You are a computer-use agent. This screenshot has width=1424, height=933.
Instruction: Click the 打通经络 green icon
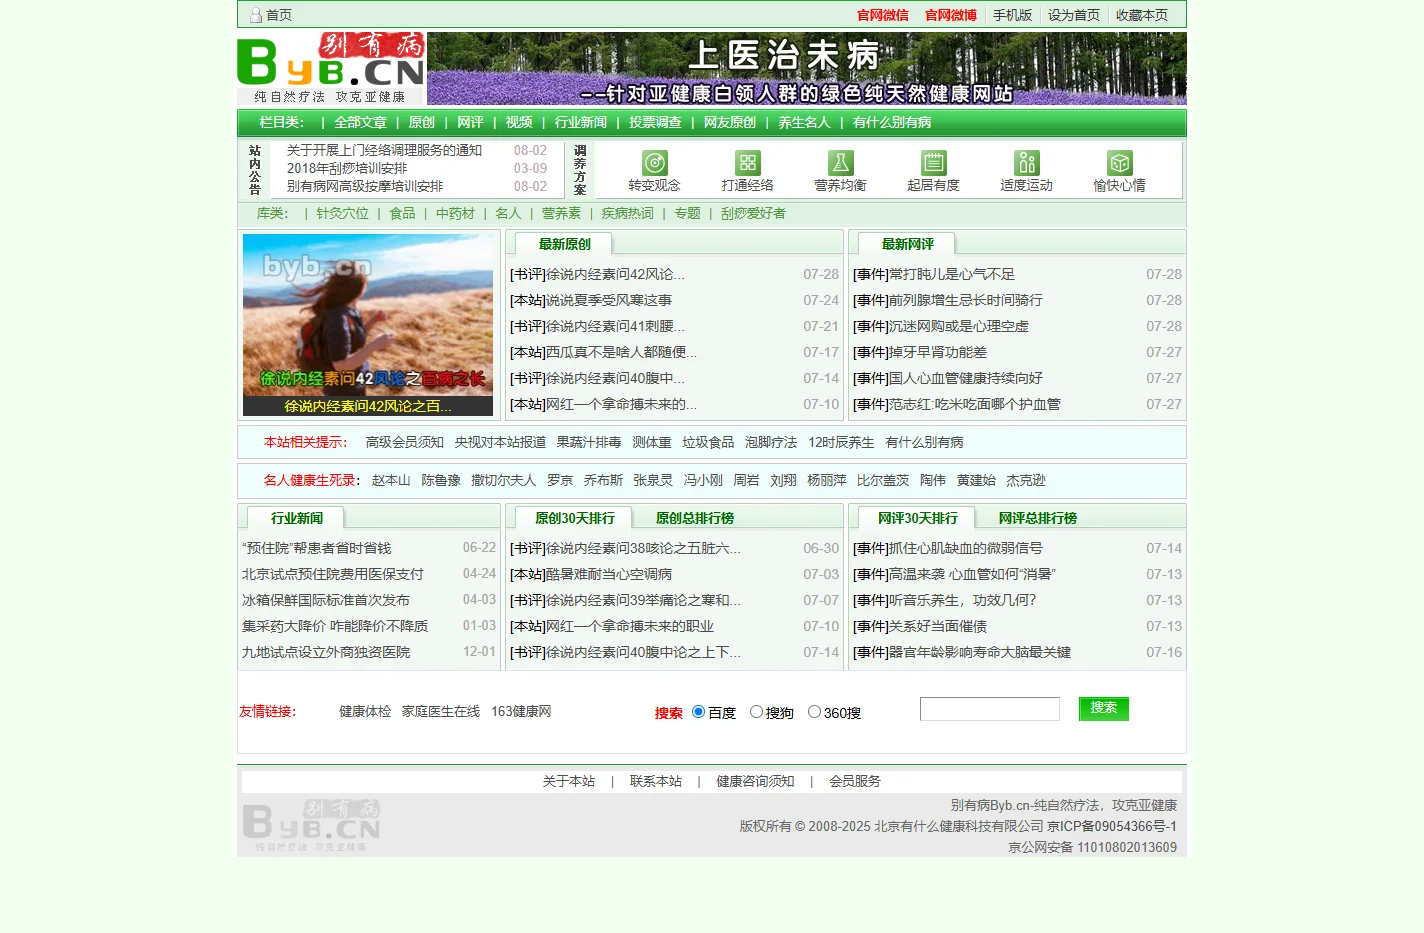pos(747,163)
